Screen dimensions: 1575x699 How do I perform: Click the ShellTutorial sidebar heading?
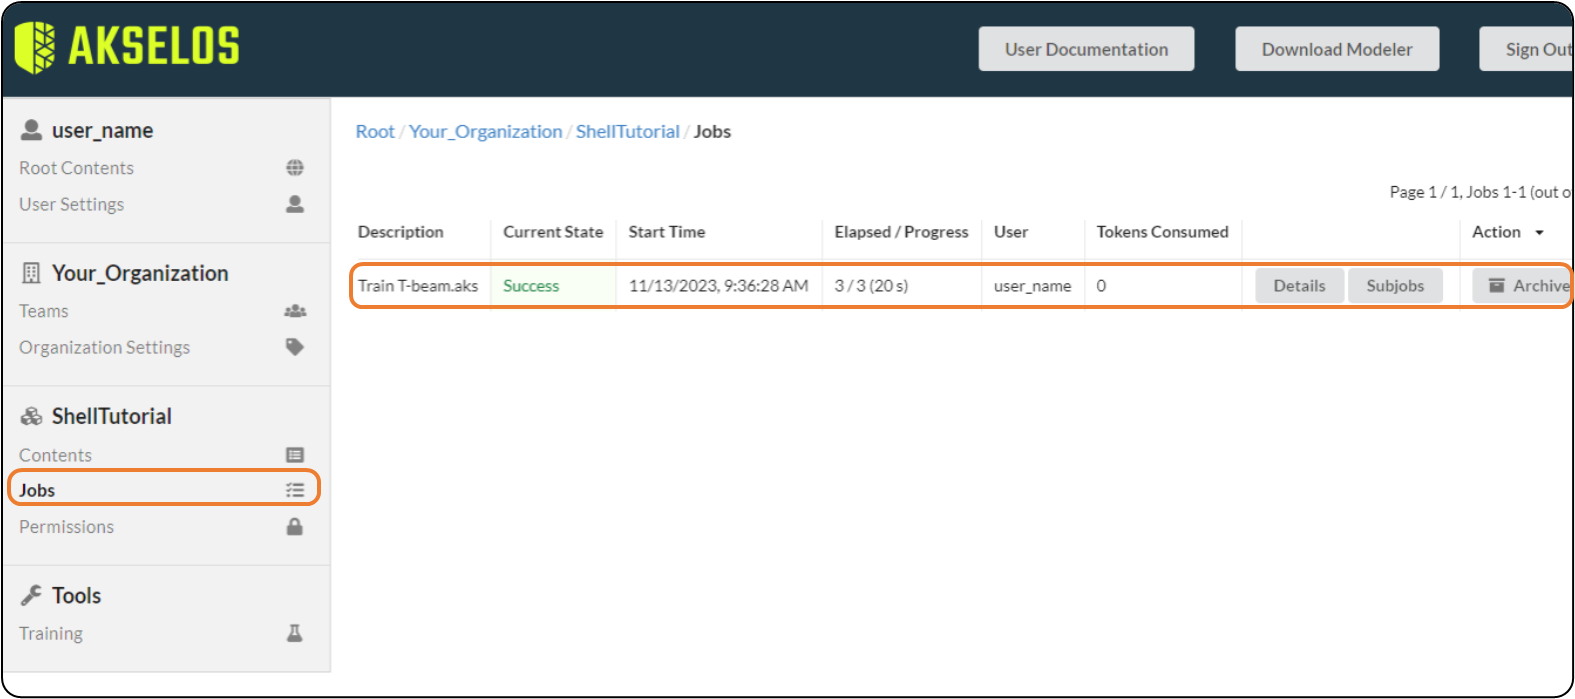coord(112,416)
